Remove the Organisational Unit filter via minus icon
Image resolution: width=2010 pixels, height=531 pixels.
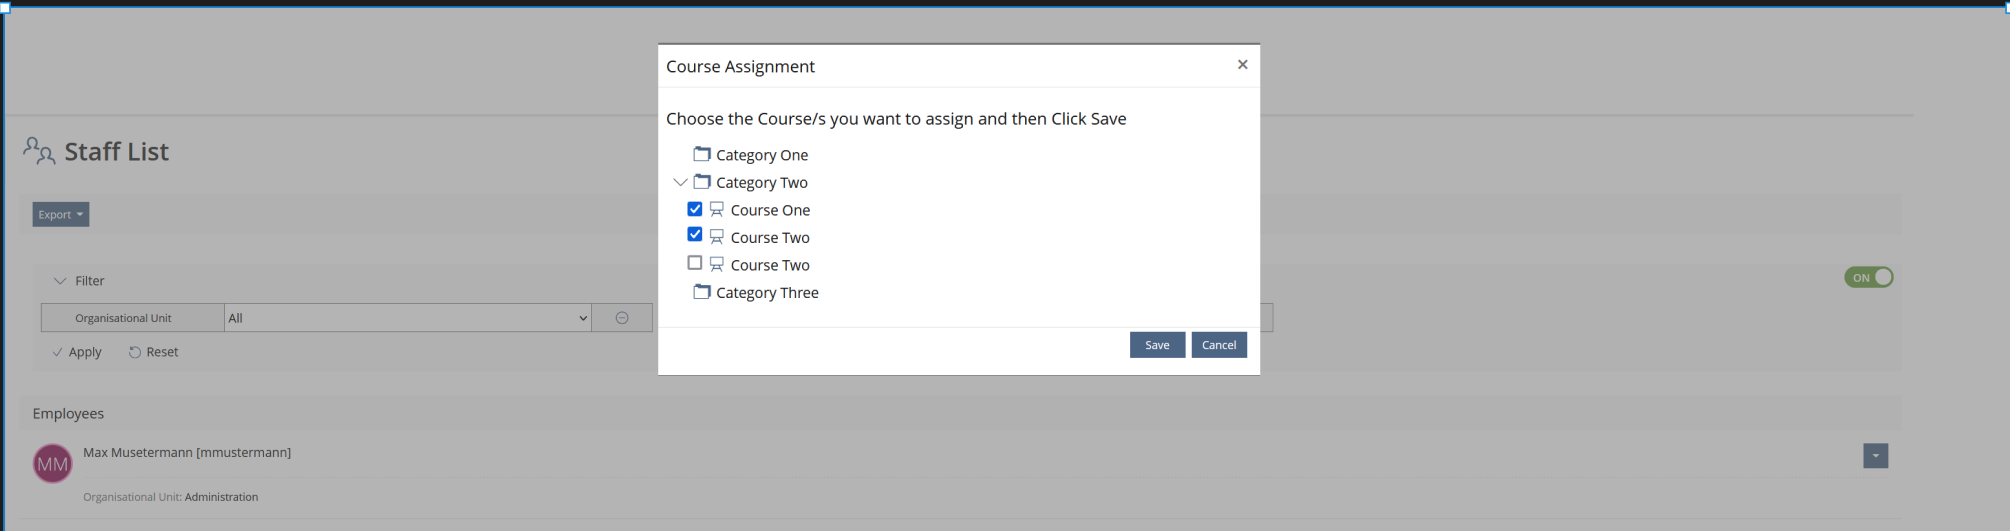(x=622, y=318)
